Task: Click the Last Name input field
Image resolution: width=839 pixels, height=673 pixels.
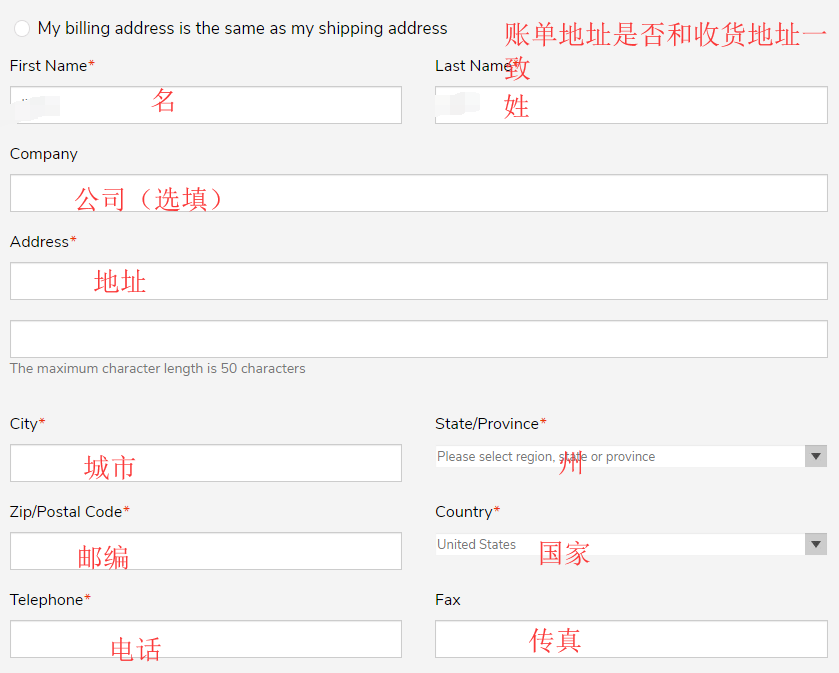Action: click(x=631, y=105)
